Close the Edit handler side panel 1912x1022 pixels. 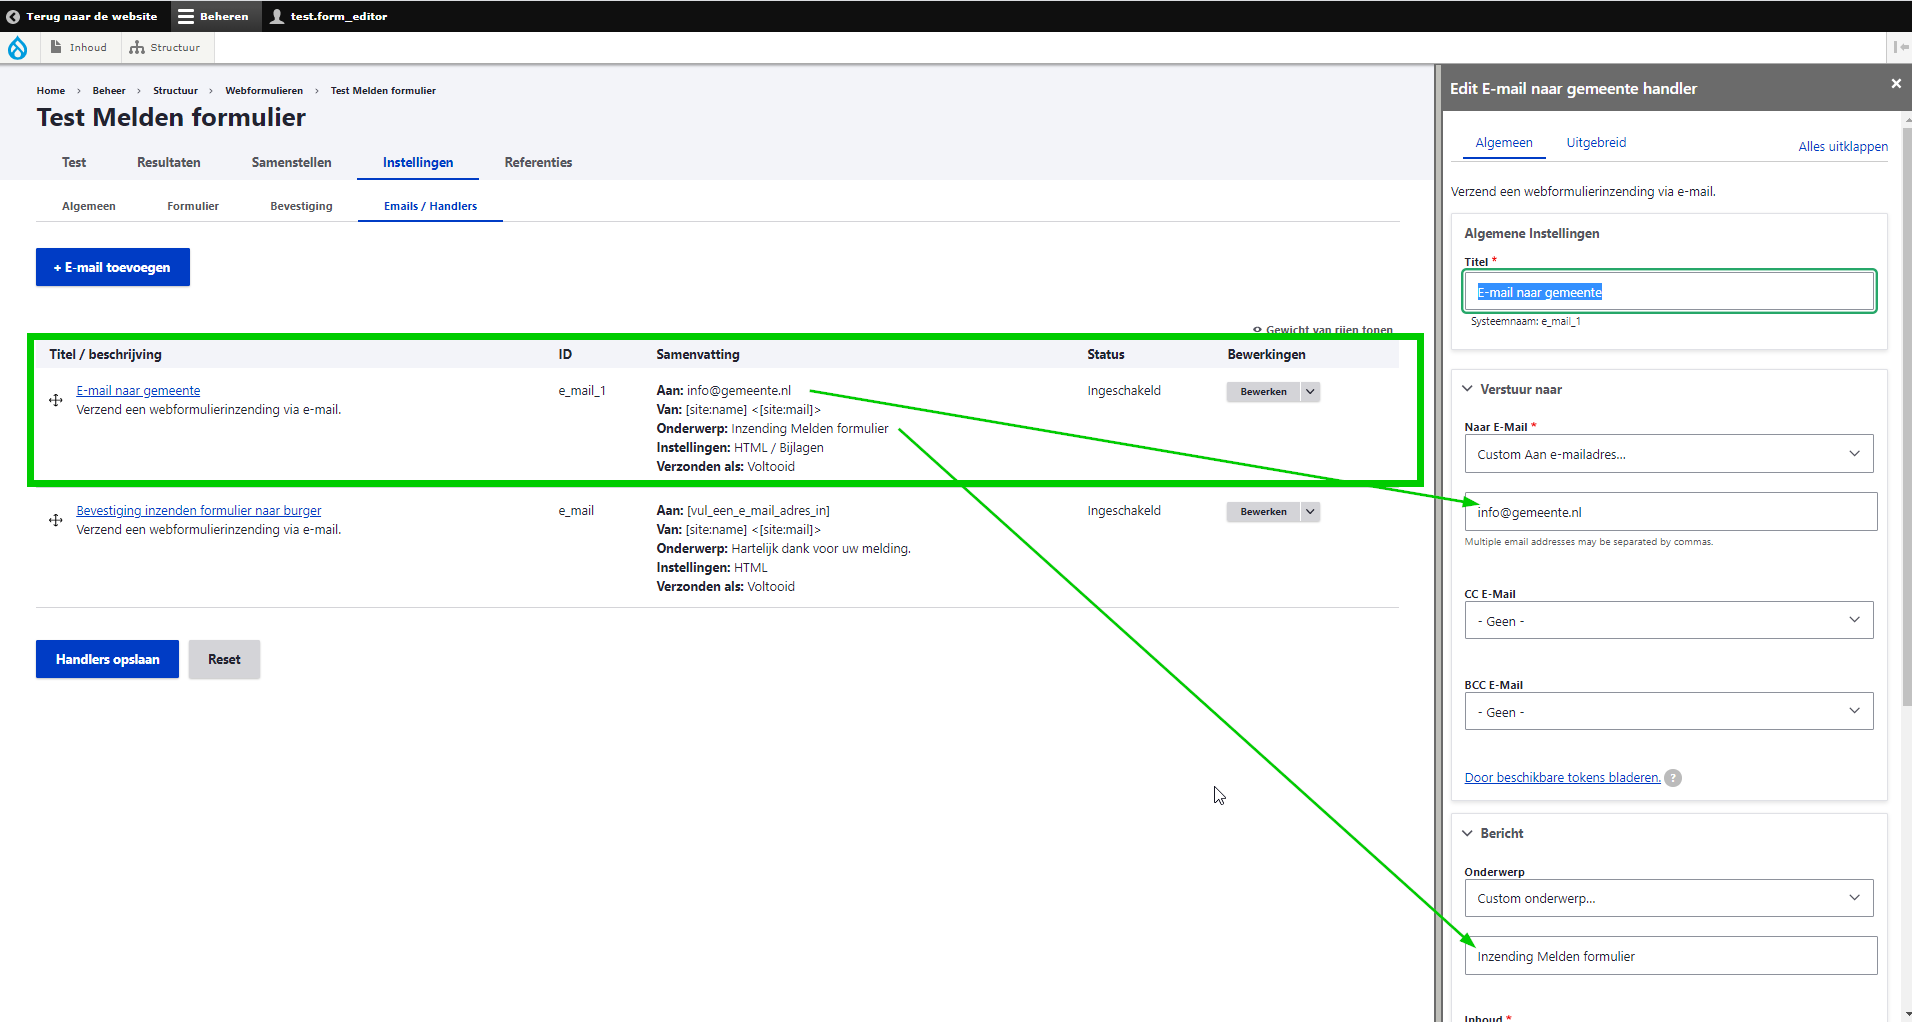(x=1895, y=84)
